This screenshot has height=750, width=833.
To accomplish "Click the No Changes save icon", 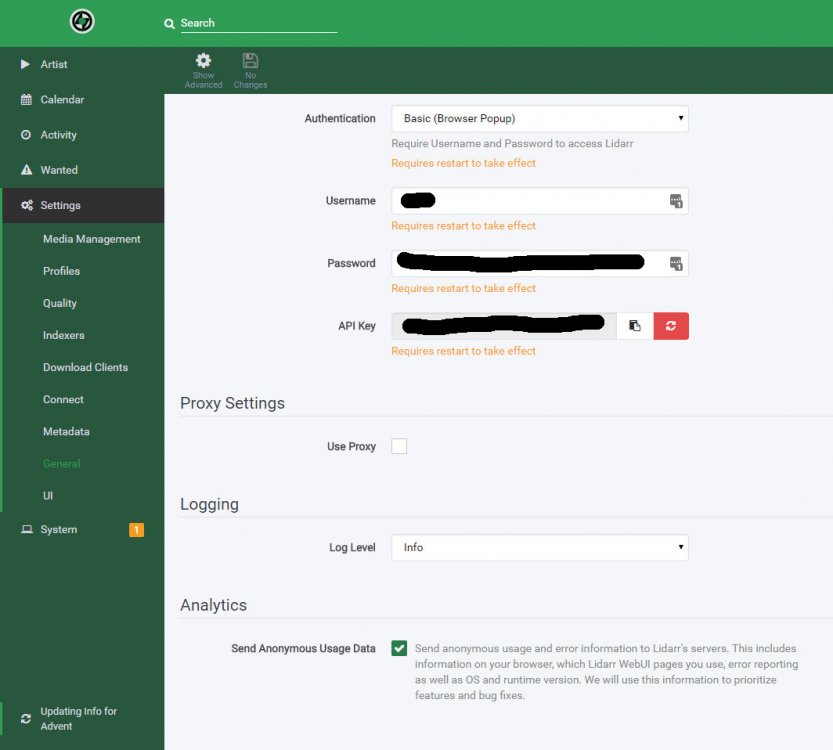I will [250, 60].
